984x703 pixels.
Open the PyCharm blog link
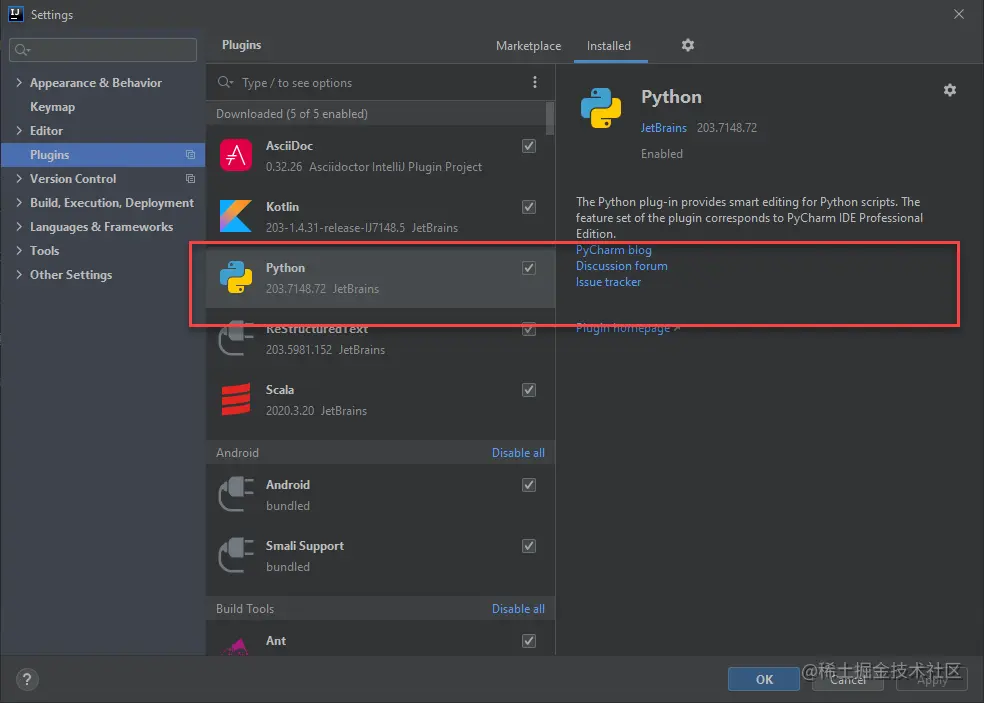click(614, 250)
